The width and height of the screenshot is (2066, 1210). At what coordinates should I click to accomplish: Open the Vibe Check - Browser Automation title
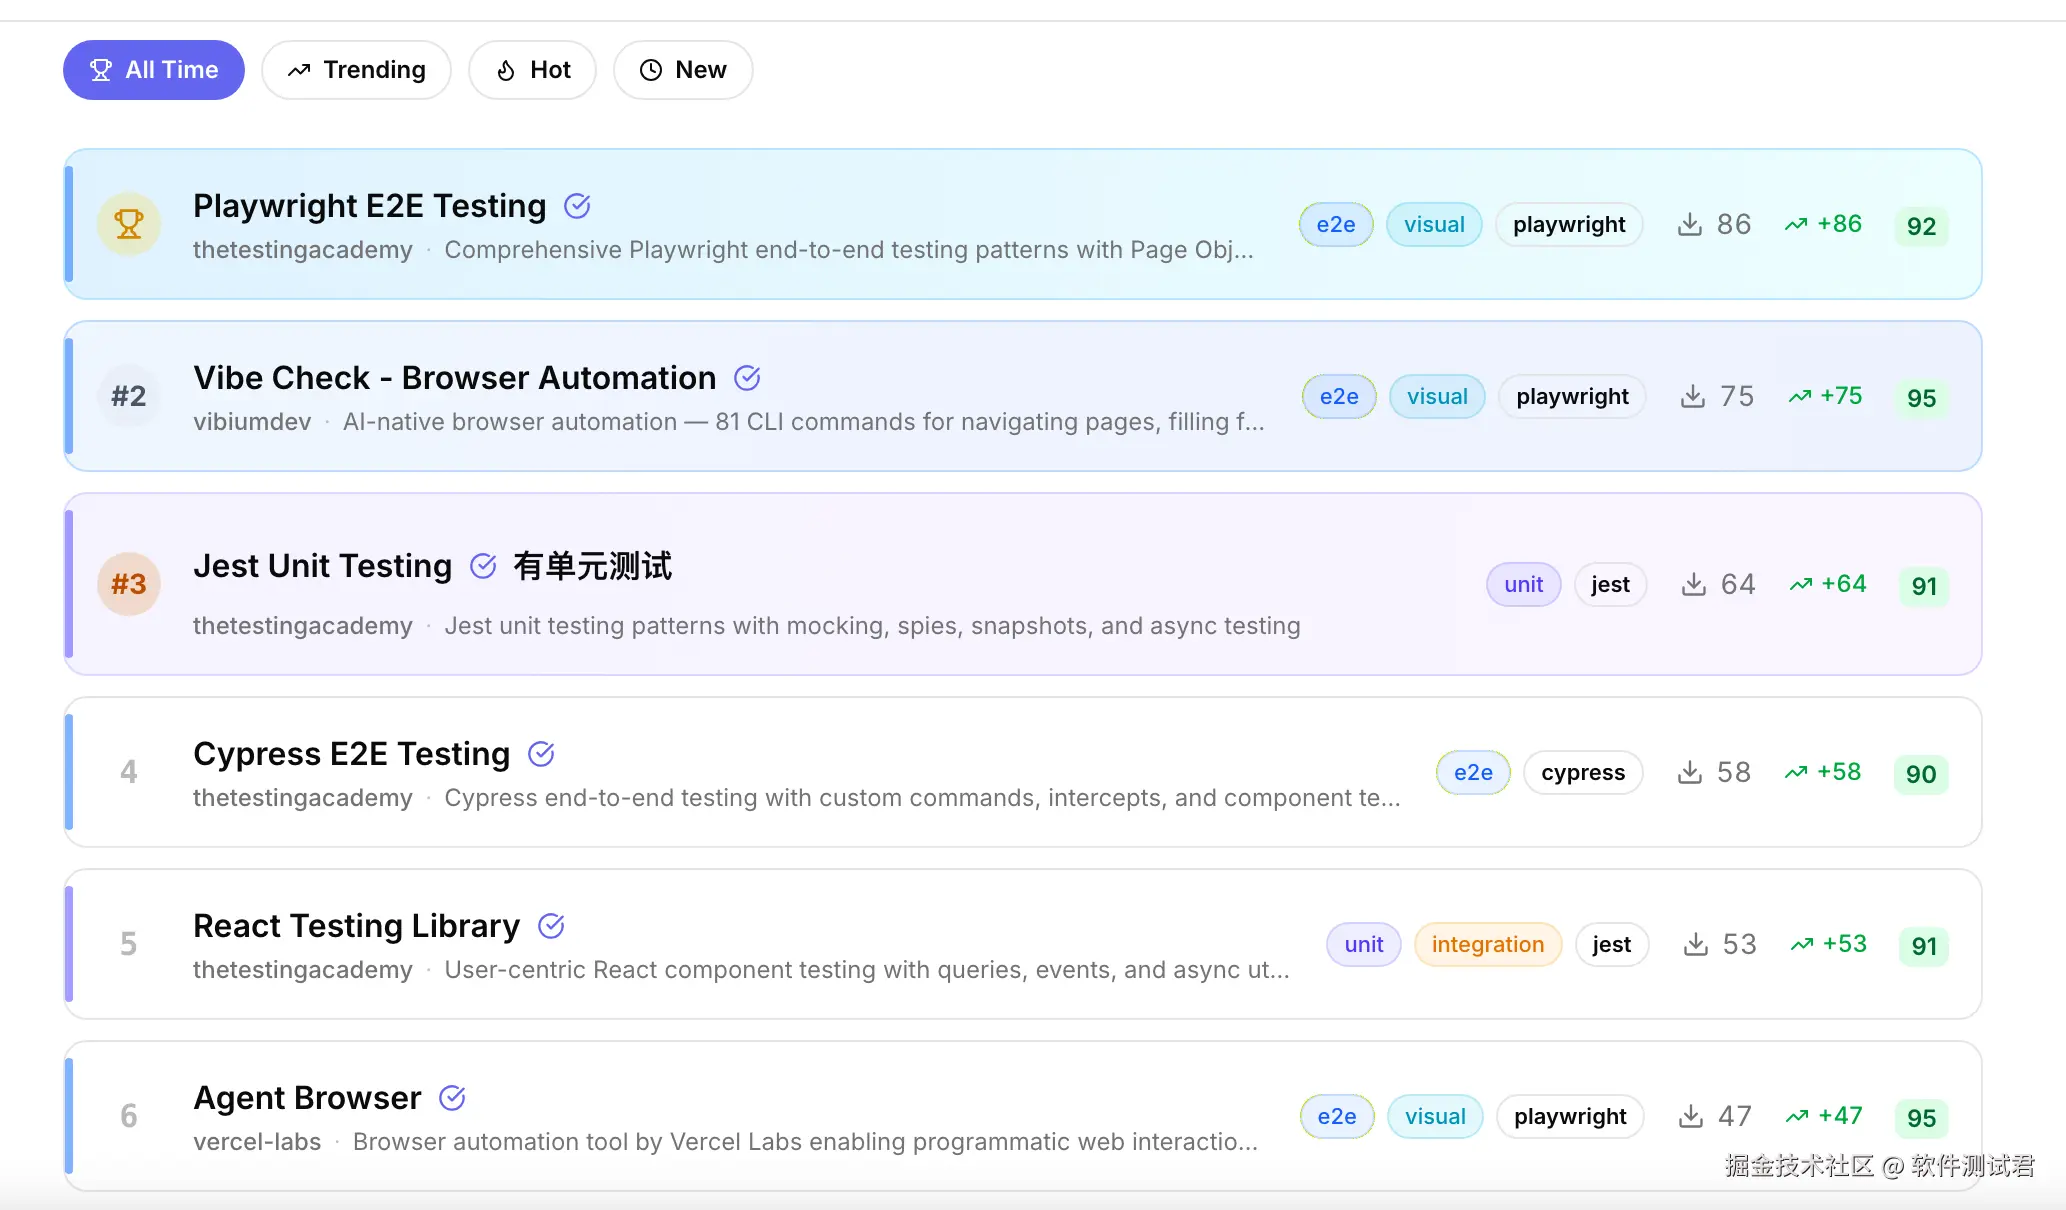point(454,378)
